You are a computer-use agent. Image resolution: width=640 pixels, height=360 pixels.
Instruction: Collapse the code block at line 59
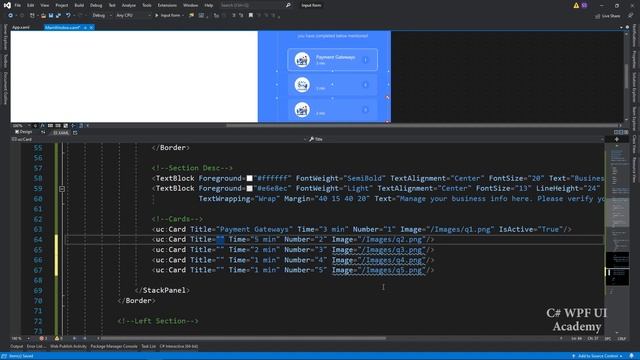coord(62,189)
